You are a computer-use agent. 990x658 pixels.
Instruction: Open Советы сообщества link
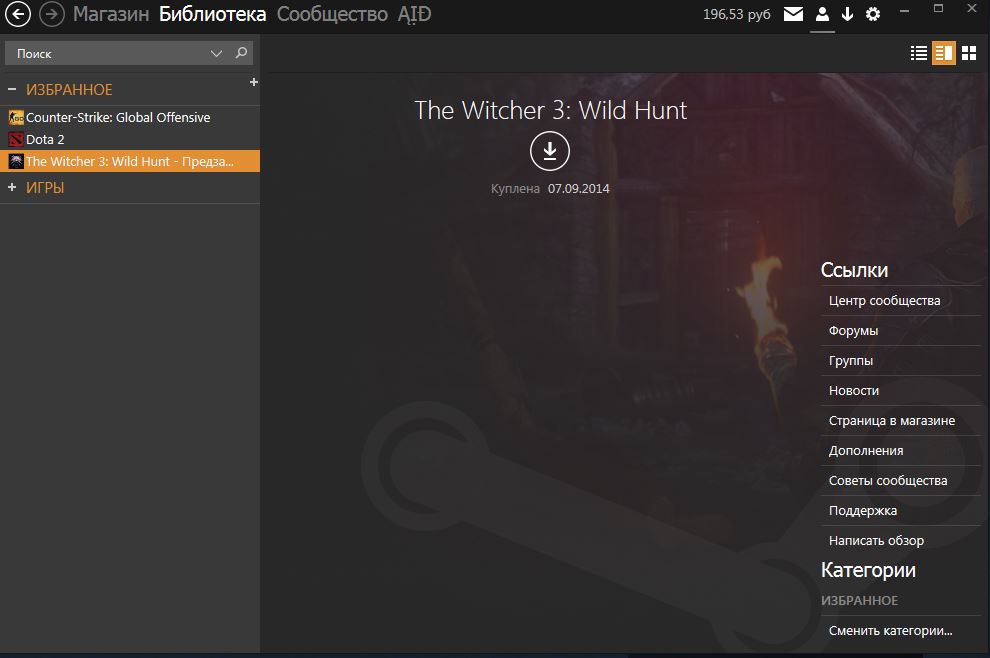tap(888, 481)
